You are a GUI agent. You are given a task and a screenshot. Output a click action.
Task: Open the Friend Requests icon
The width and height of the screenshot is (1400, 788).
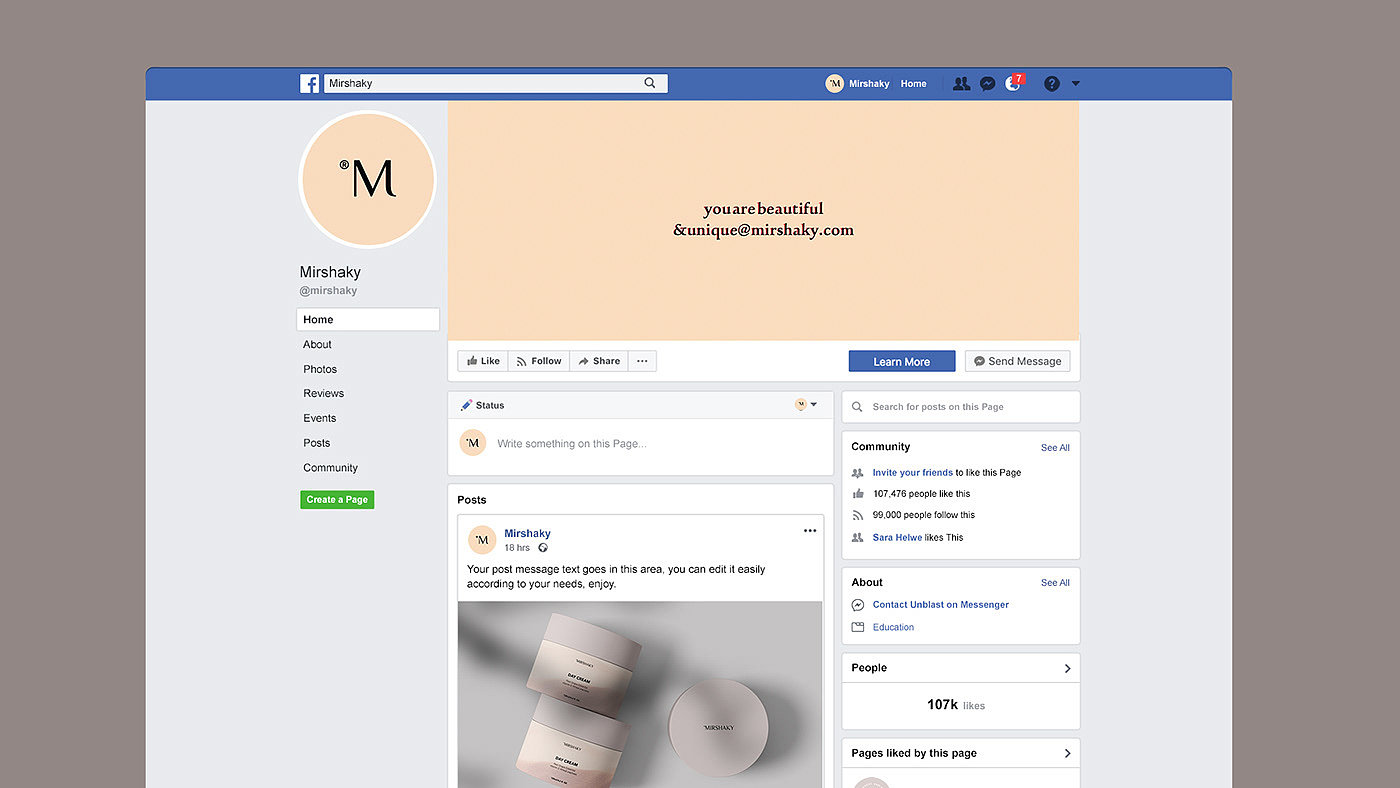961,84
